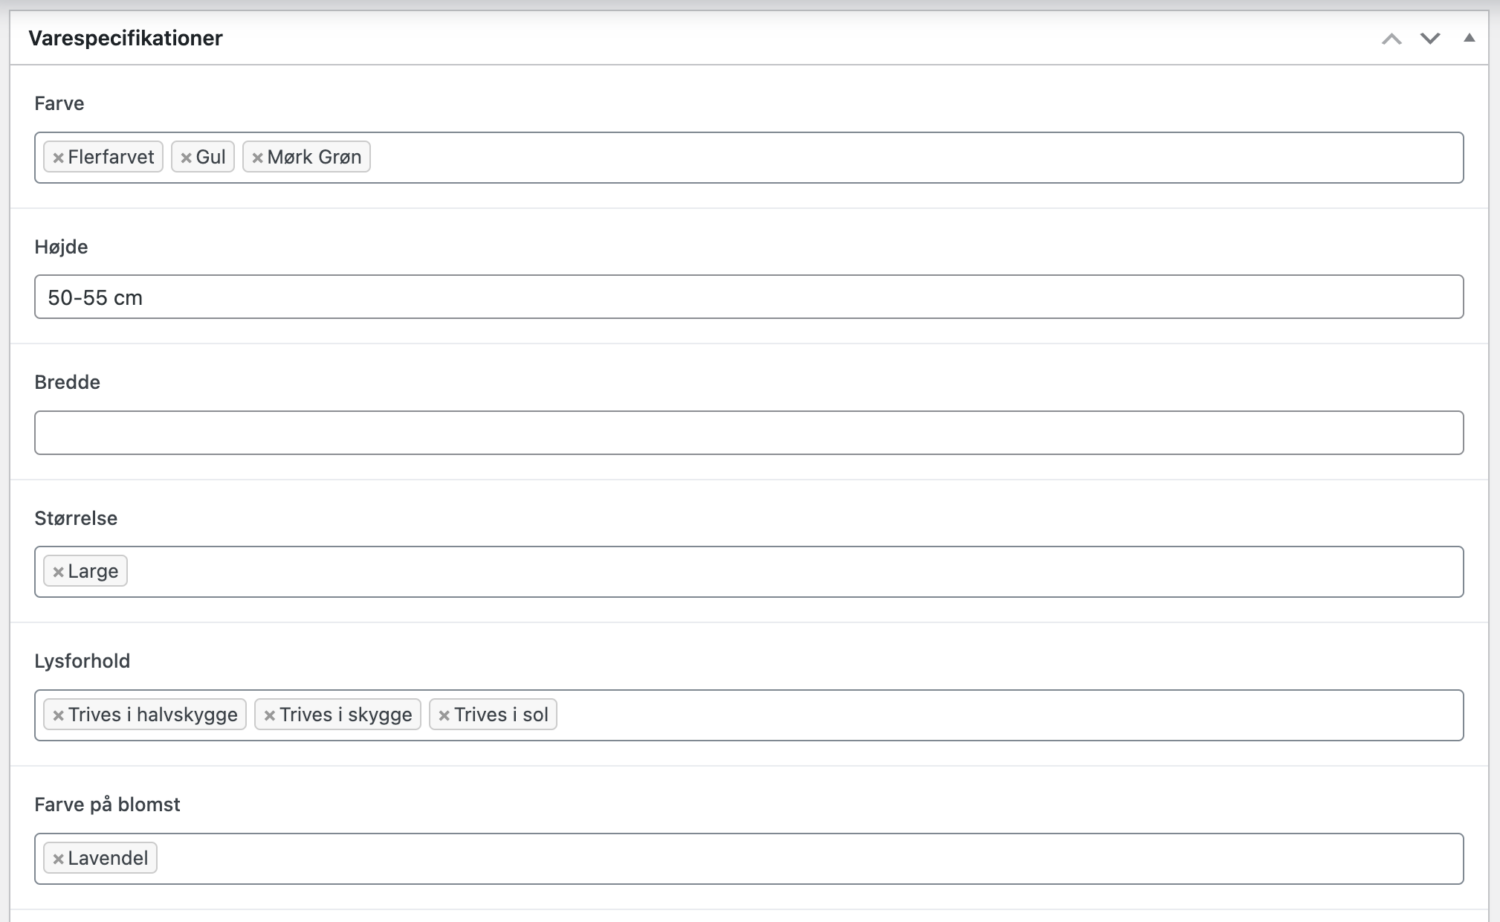Click the Varespecifikationer panel title
This screenshot has height=922, width=1500.
click(x=126, y=38)
